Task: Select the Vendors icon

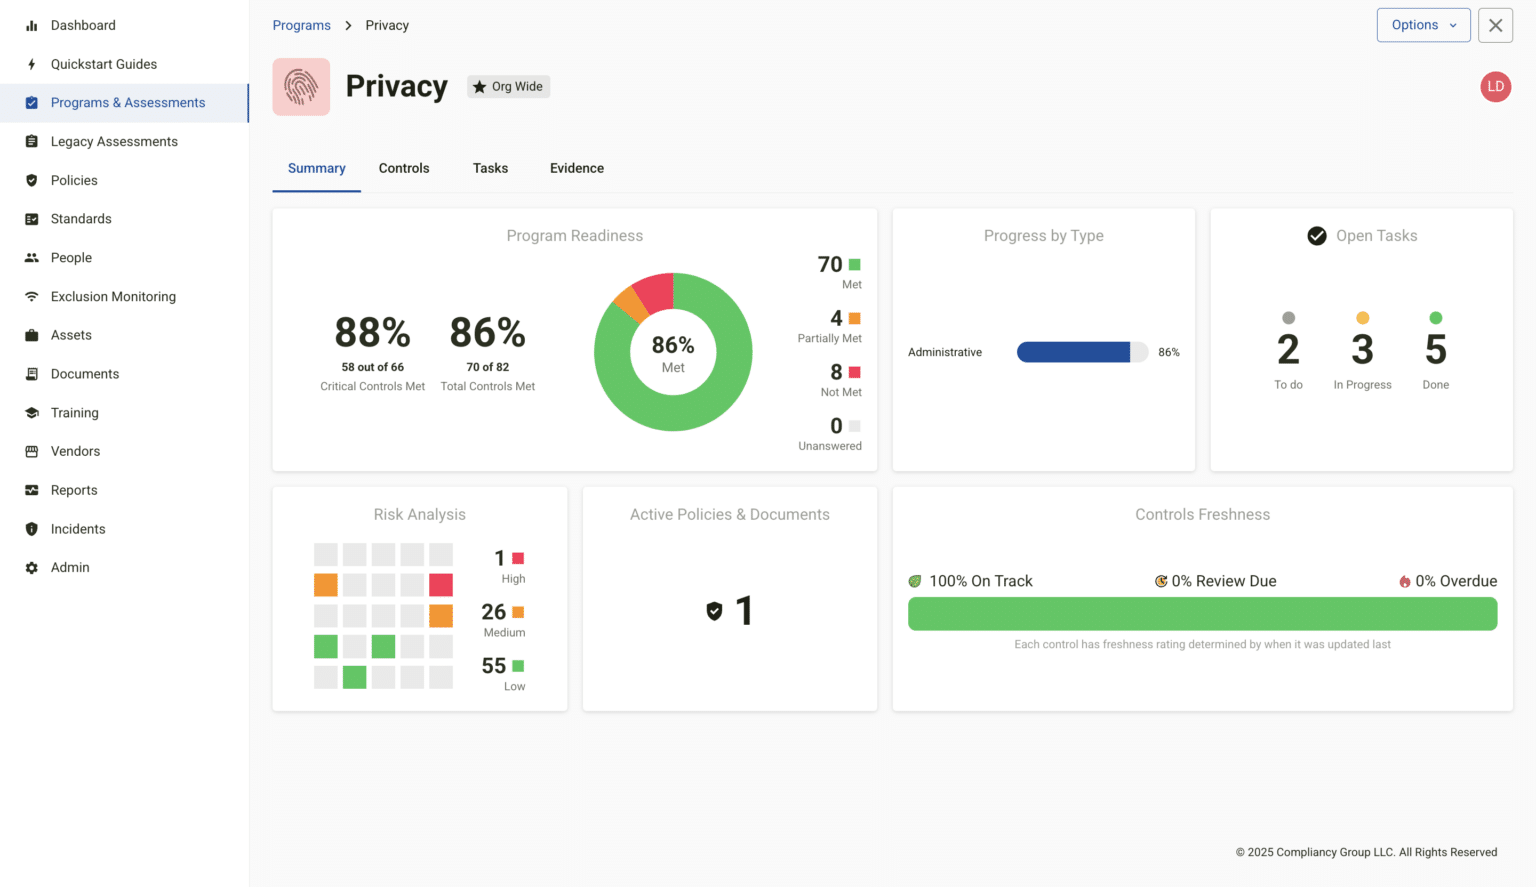Action: pyautogui.click(x=30, y=451)
